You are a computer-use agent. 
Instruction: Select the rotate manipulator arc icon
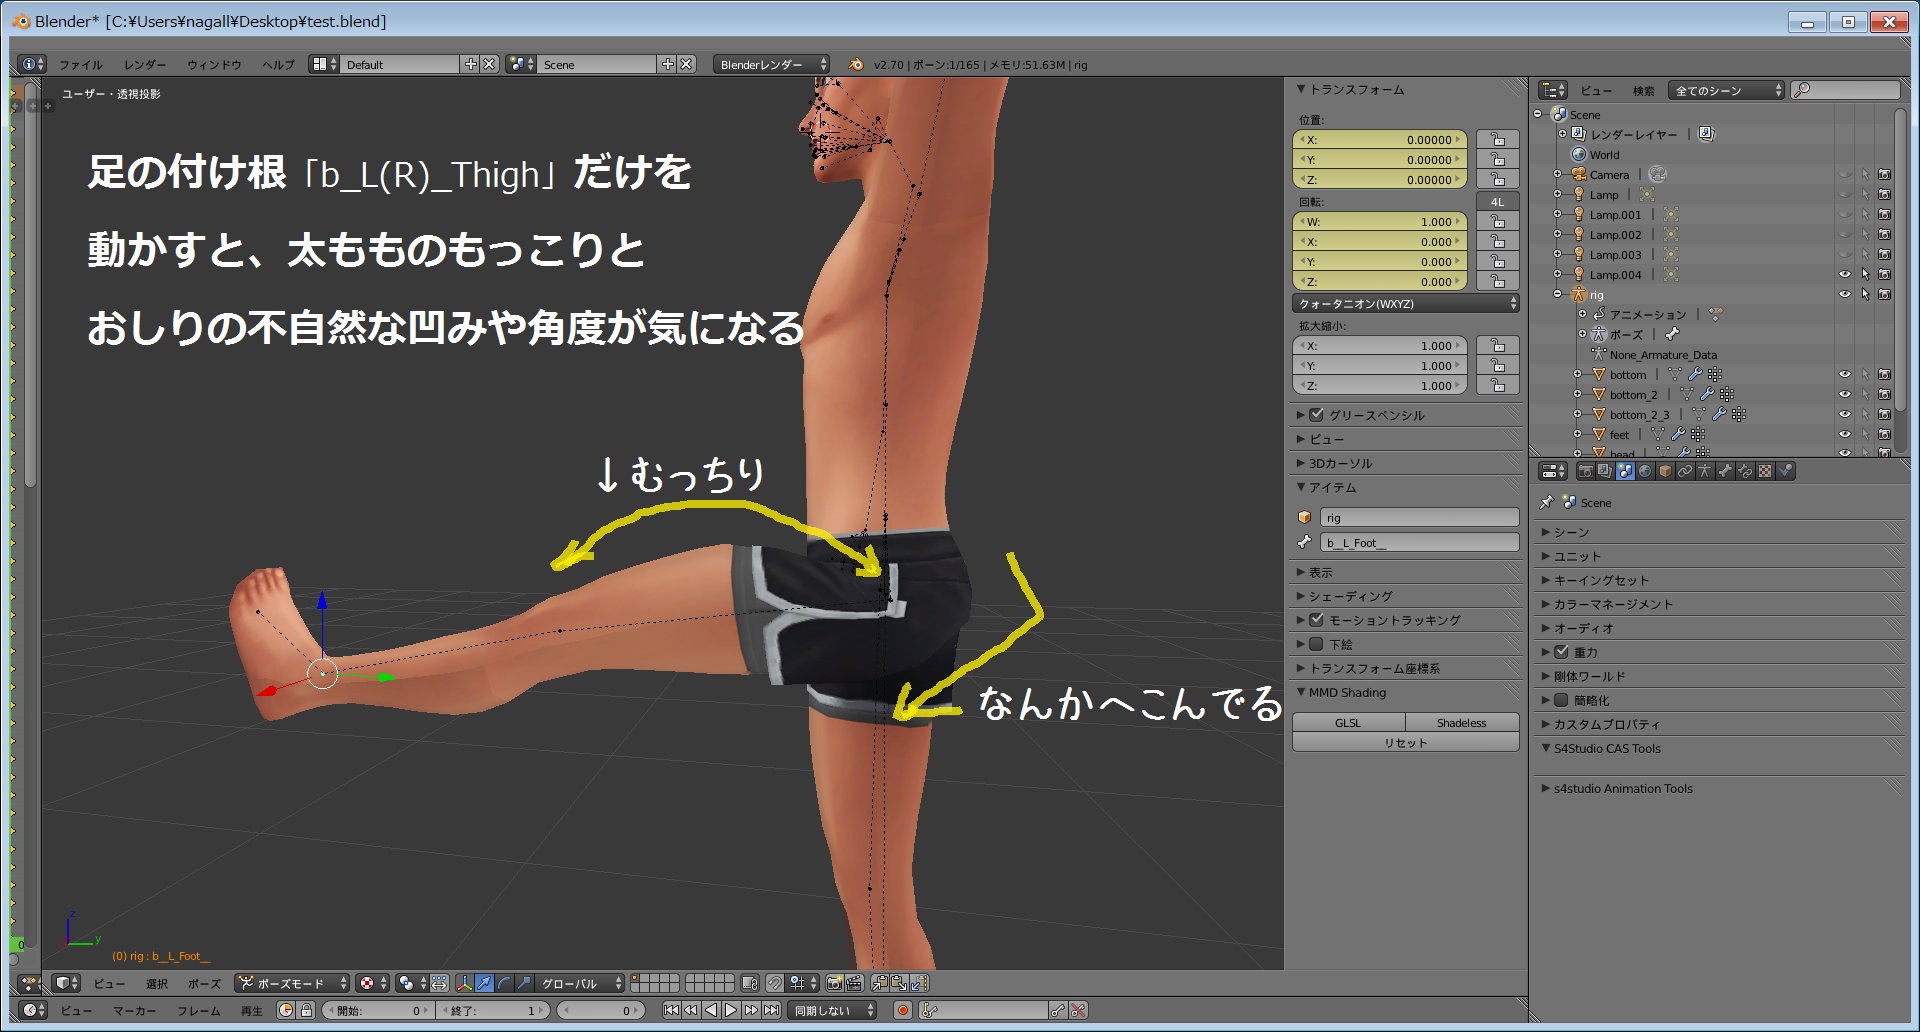click(x=504, y=983)
